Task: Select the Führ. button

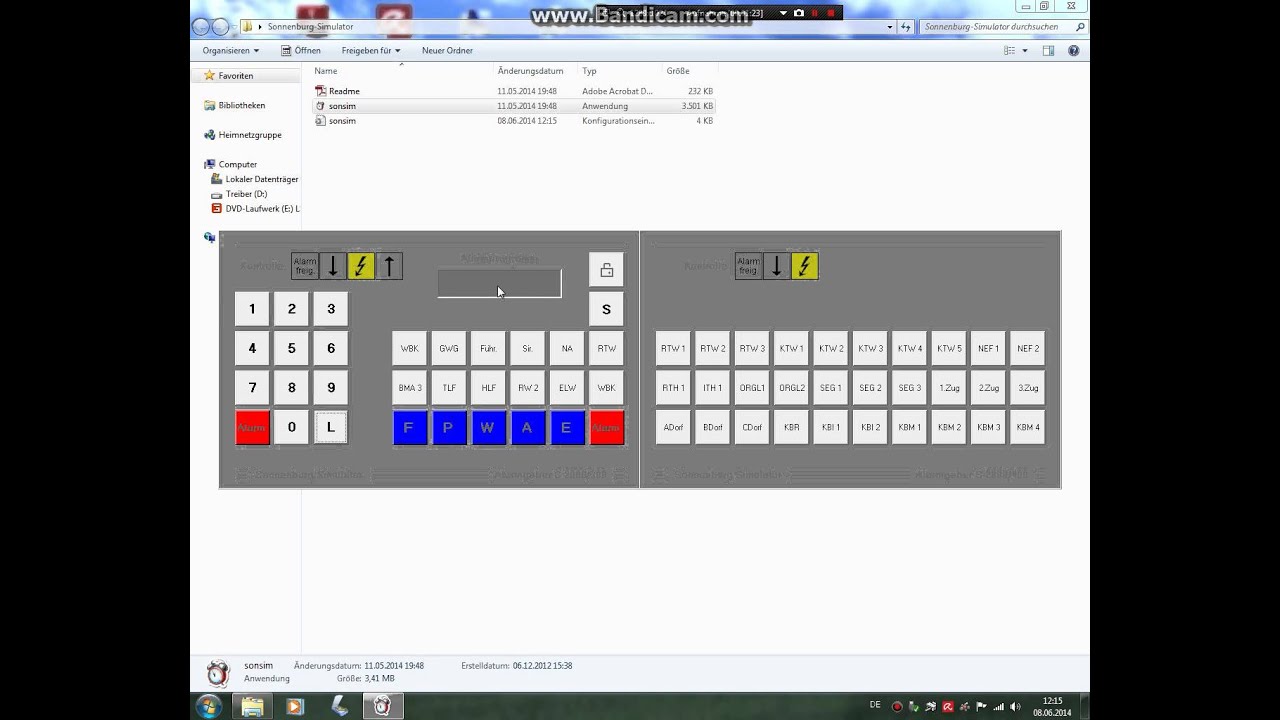Action: click(x=488, y=349)
